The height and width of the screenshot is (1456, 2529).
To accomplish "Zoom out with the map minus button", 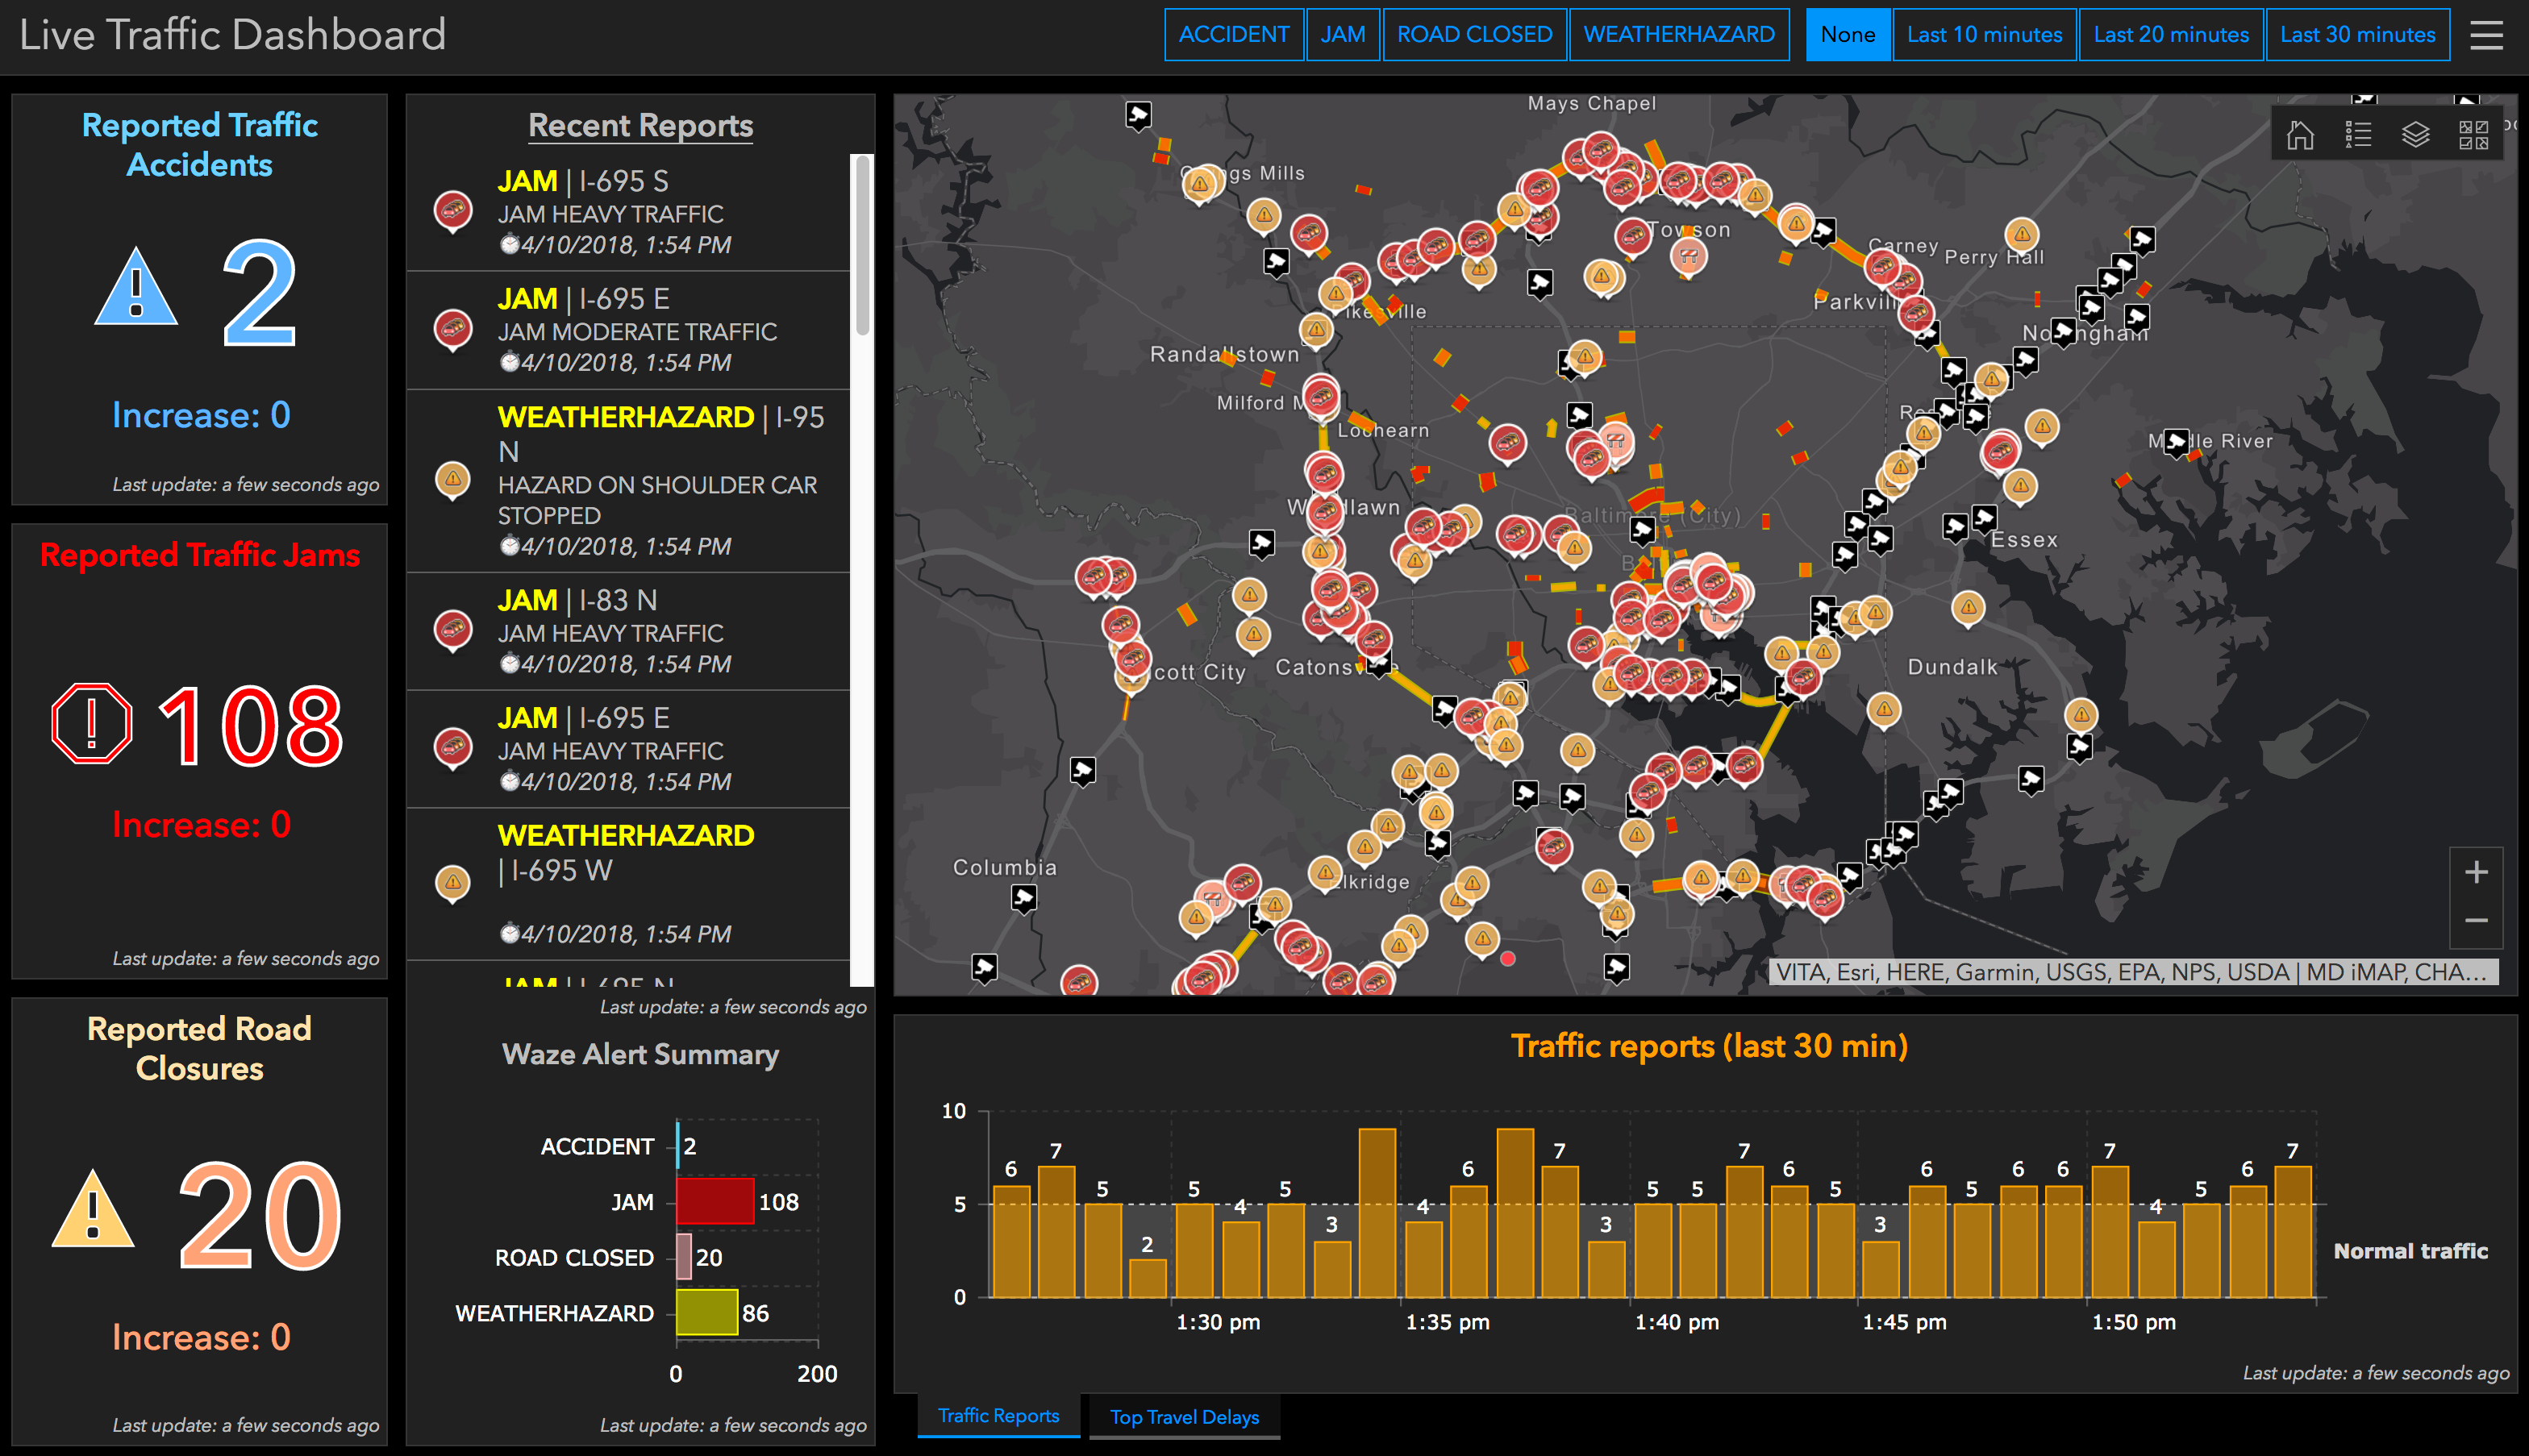I will point(2476,921).
